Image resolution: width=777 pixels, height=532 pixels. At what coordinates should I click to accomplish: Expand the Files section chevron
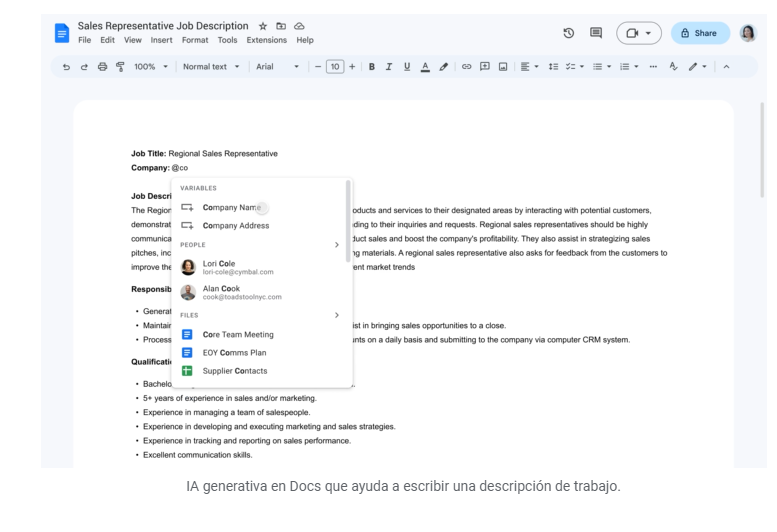click(336, 315)
